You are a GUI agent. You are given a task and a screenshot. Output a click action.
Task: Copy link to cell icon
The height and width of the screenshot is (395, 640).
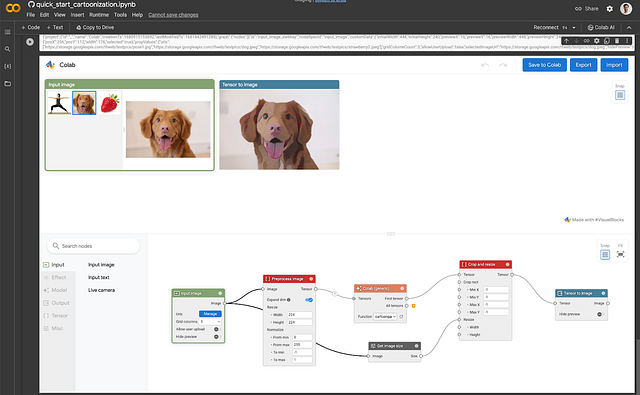click(587, 41)
